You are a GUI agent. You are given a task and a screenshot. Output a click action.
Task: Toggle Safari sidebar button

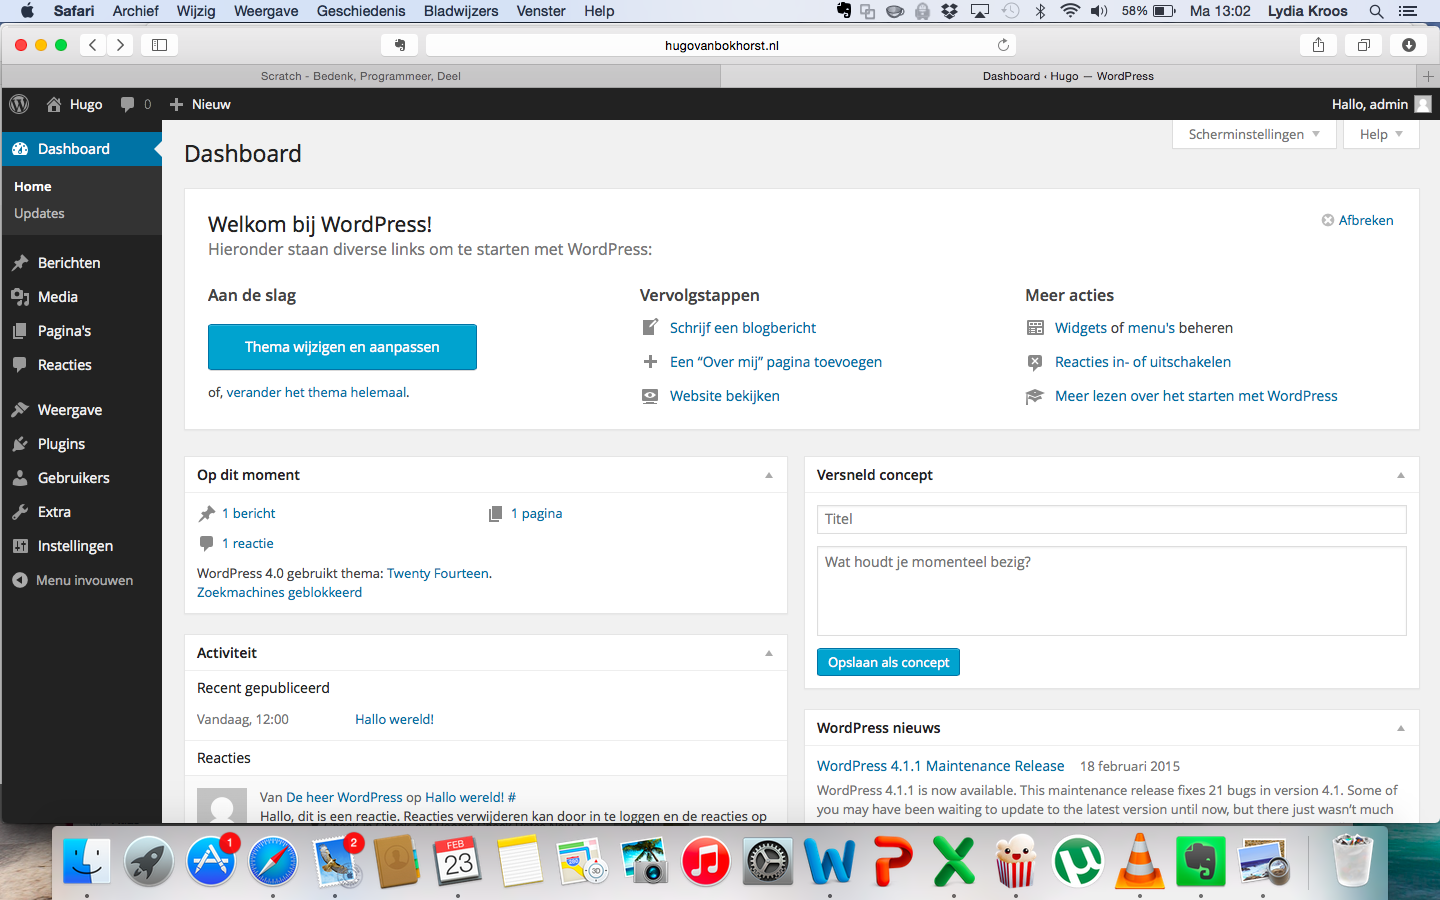(x=159, y=45)
